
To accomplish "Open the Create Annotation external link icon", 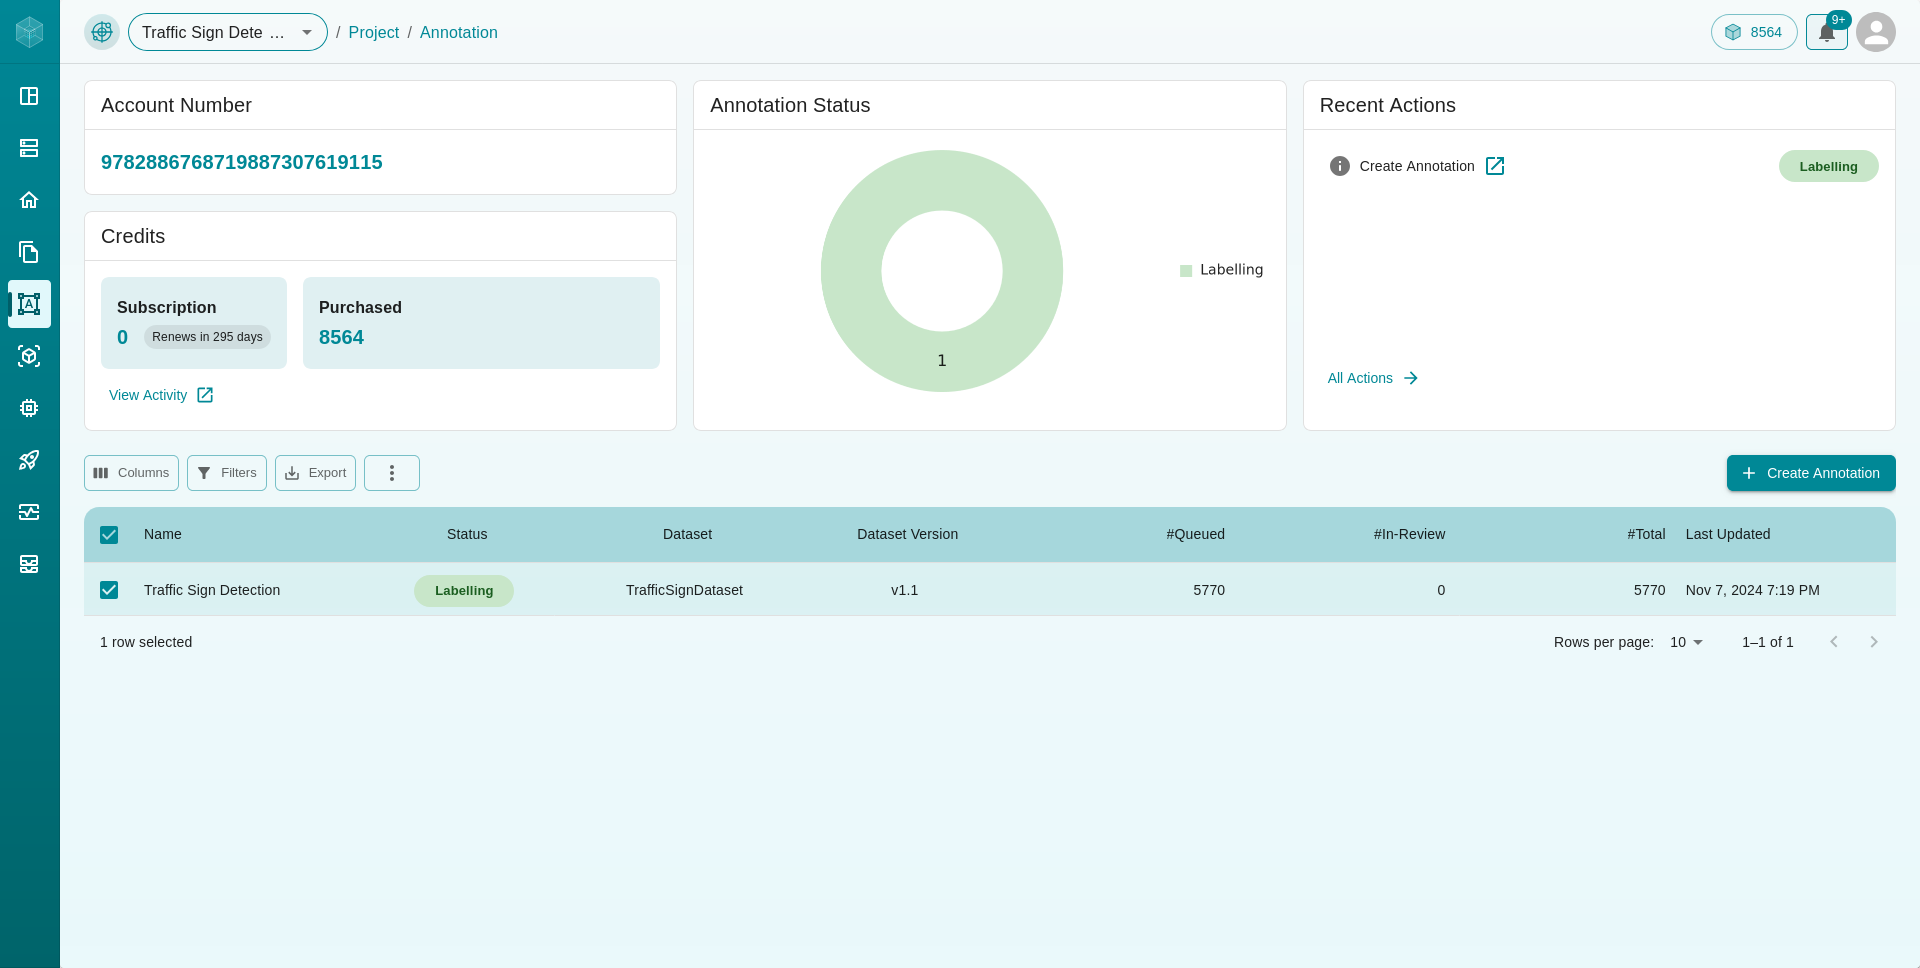I will tap(1495, 166).
